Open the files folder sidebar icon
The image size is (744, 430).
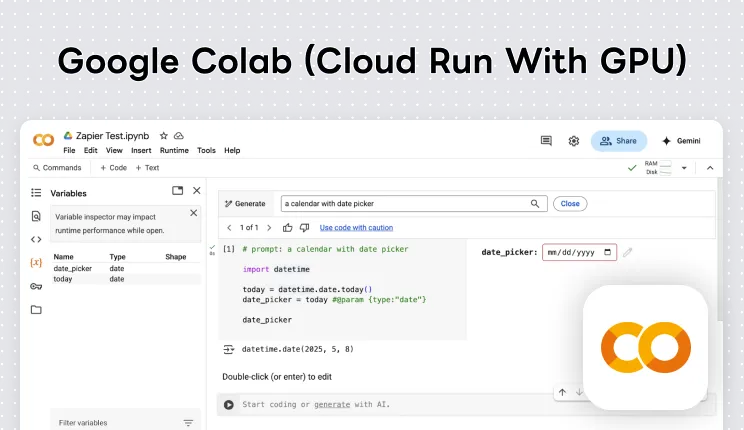pos(36,309)
